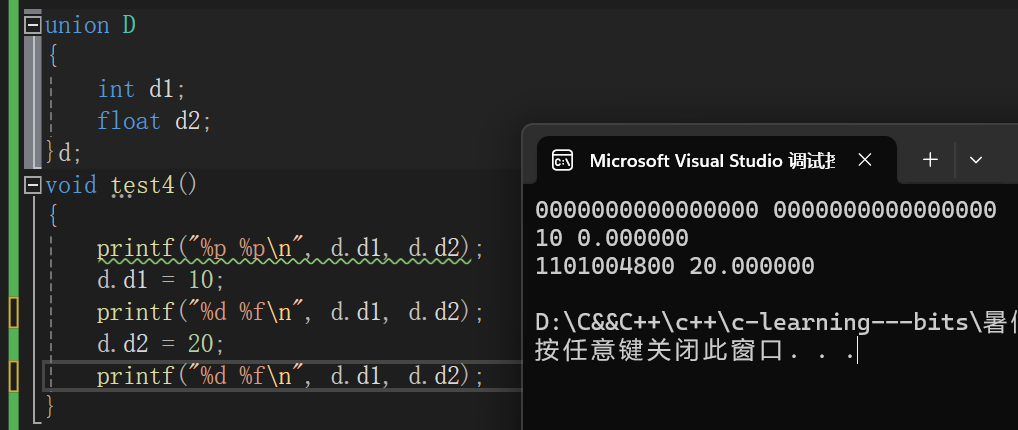Close the Microsoft Visual Studio console tab
1018x430 pixels.
866,160
